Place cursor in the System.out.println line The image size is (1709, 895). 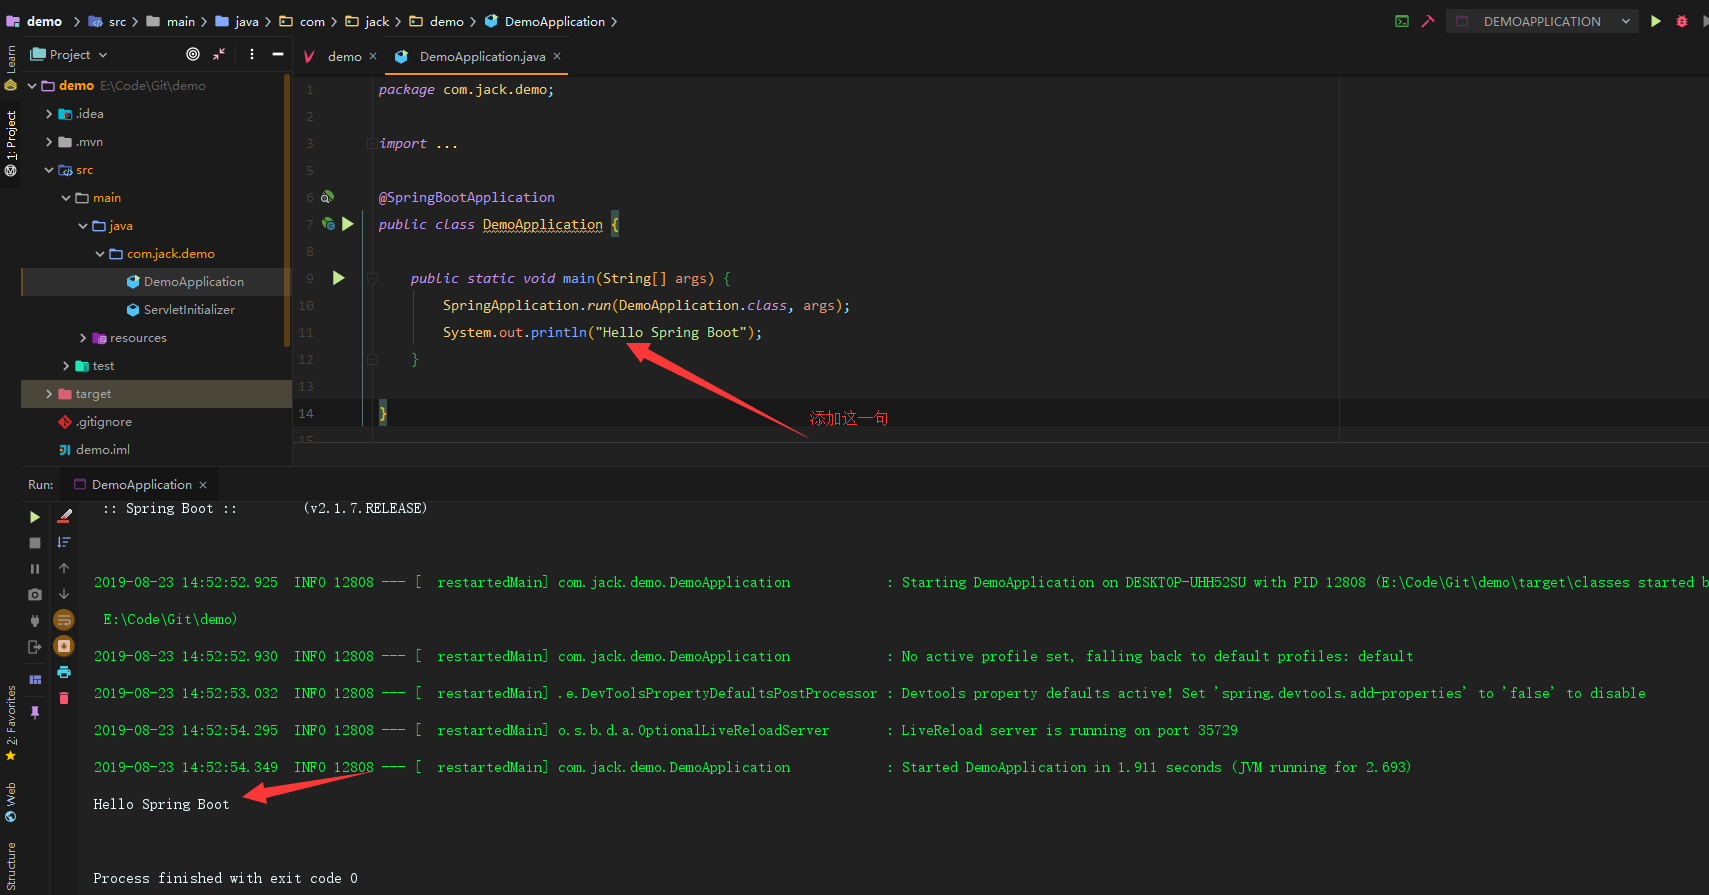pyautogui.click(x=602, y=332)
